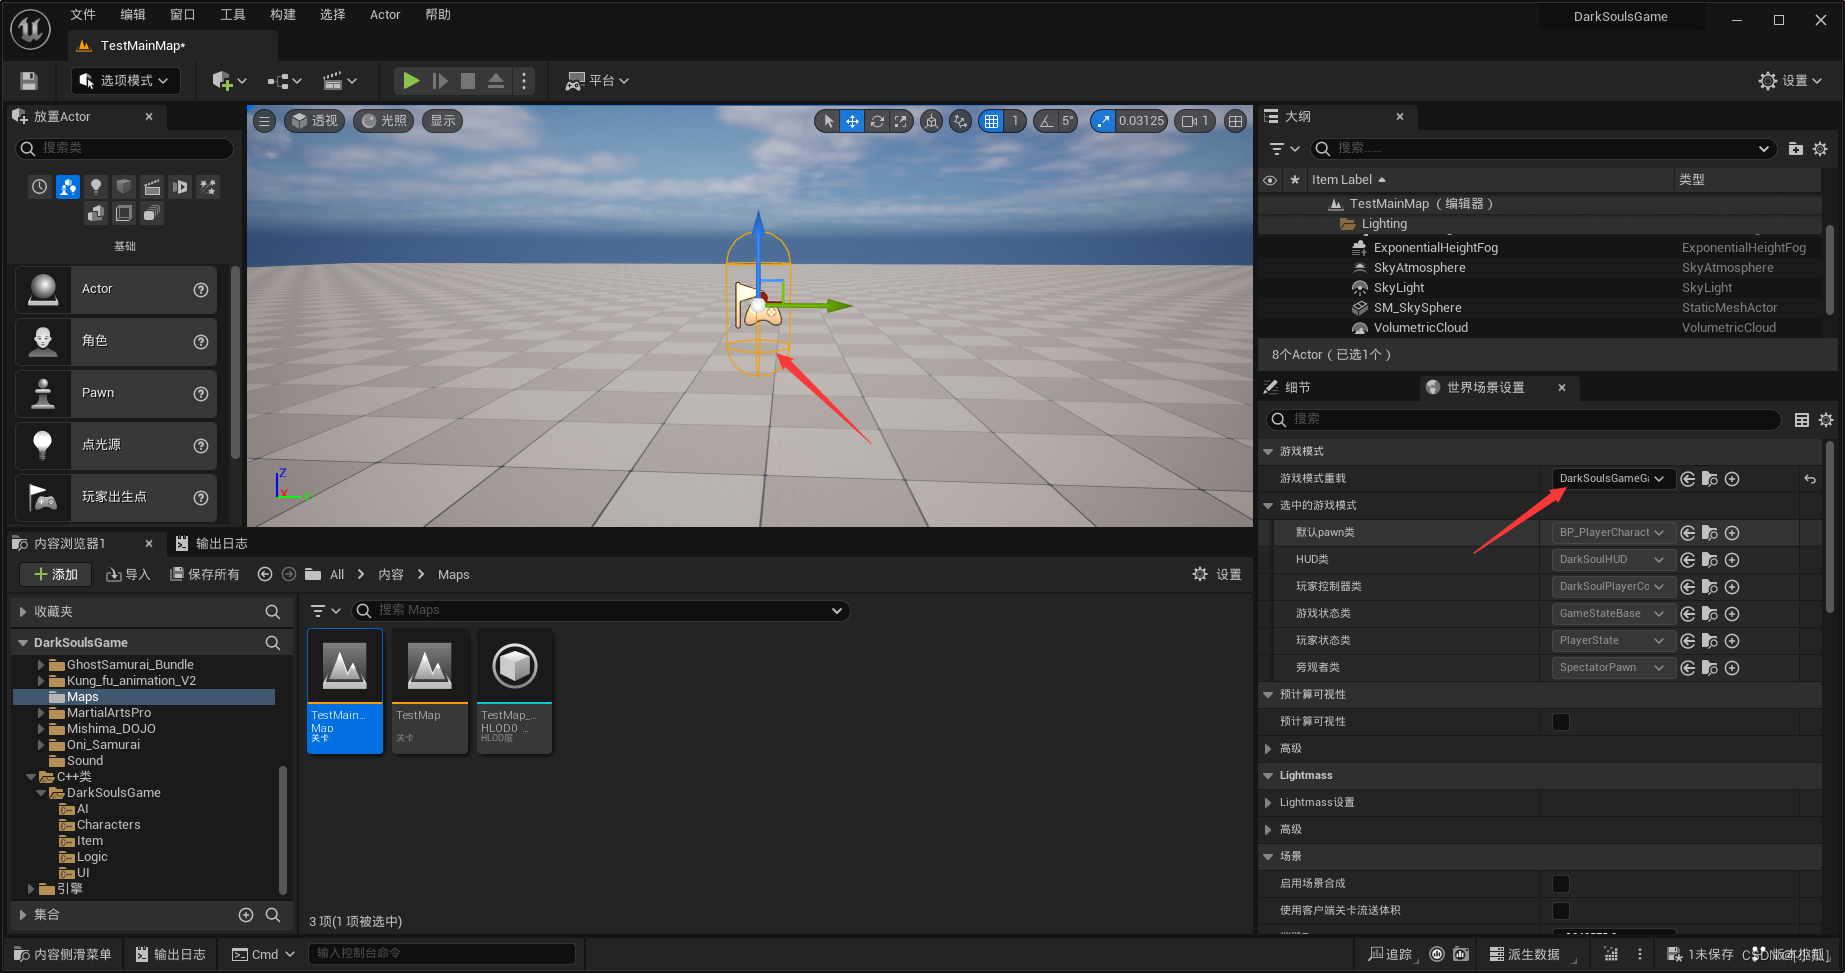Switch to the Output Log tab
Screen dimensions: 1845x973
tap(211, 544)
